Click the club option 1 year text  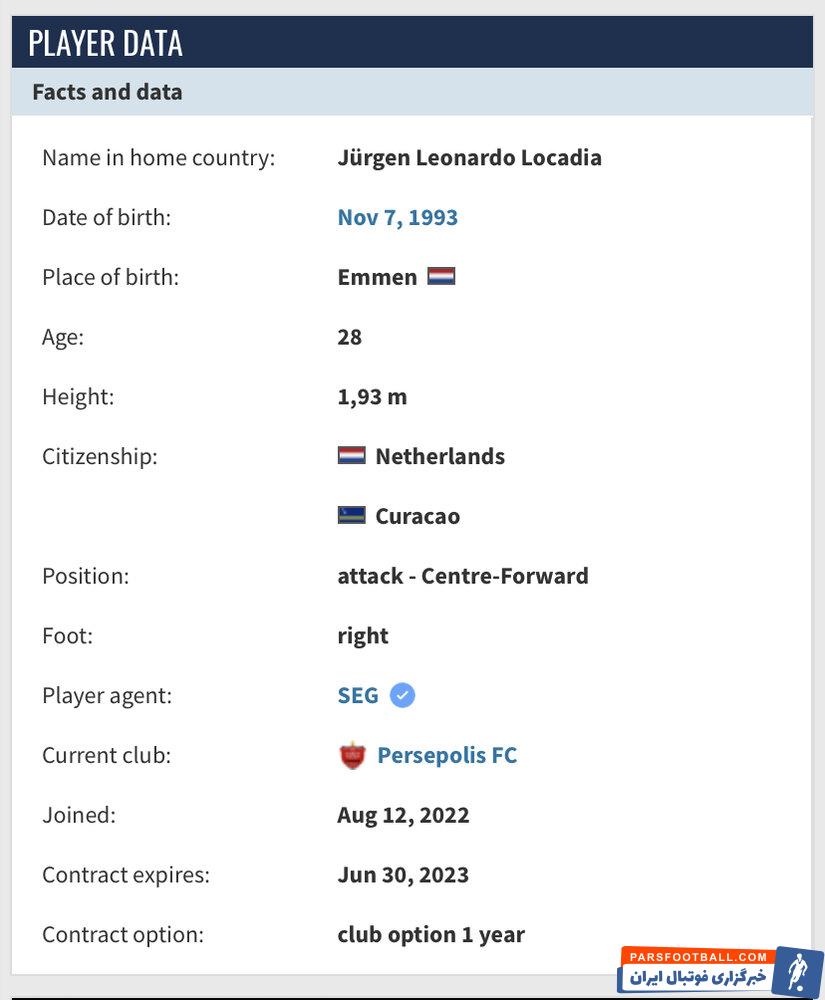tap(431, 935)
